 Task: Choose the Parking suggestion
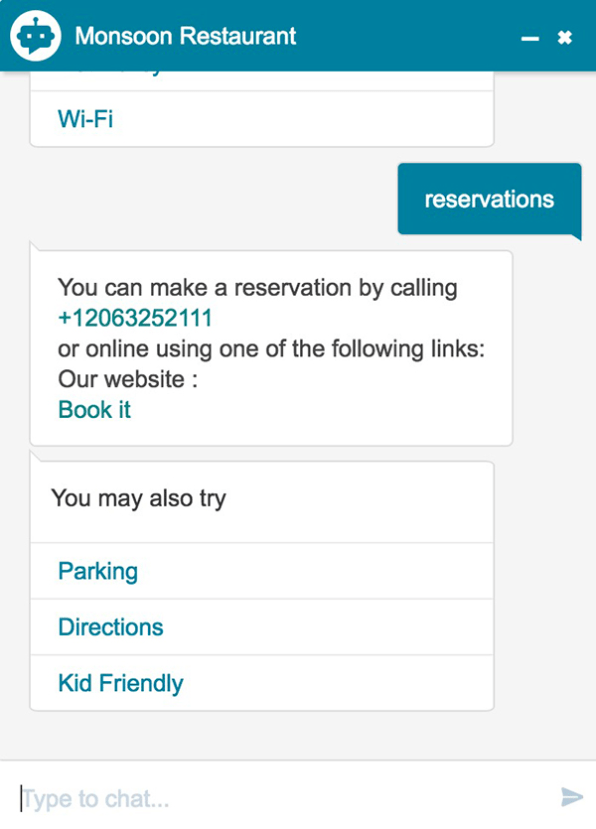coord(262,571)
